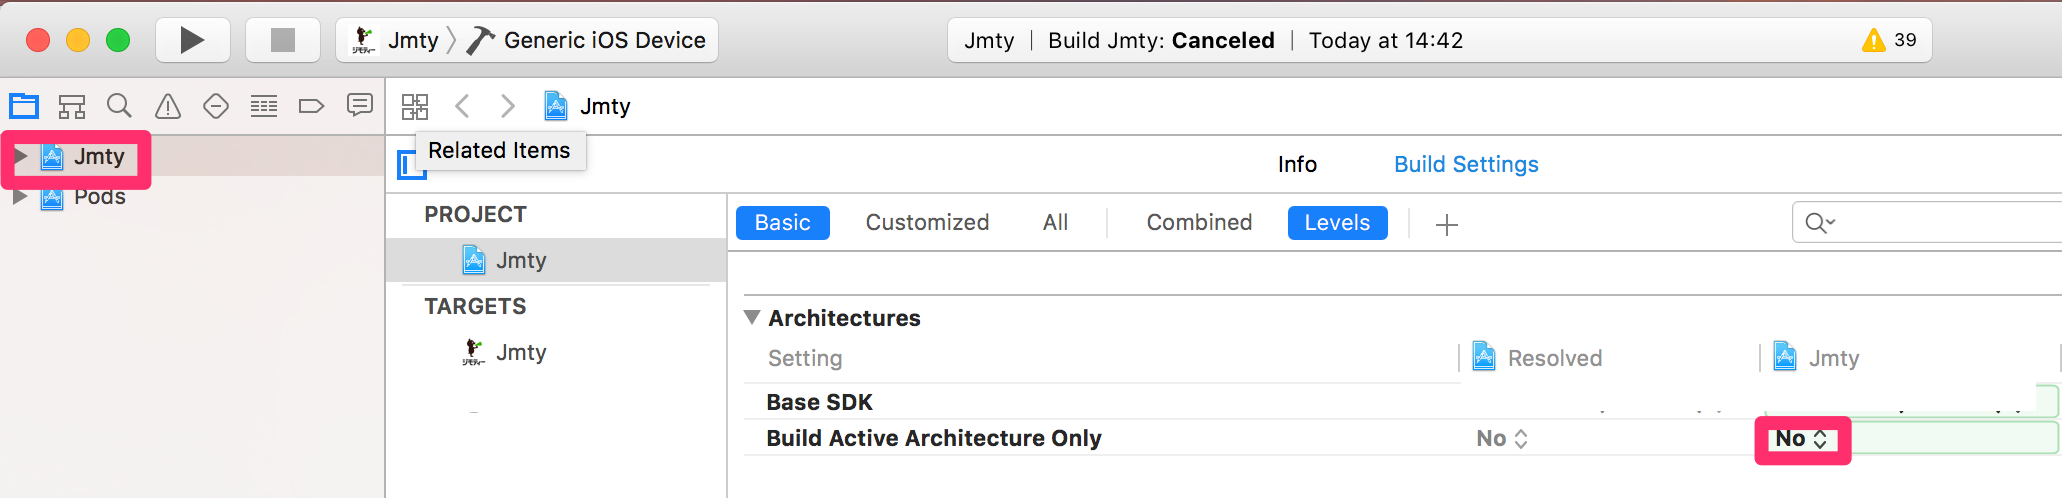Image resolution: width=2062 pixels, height=498 pixels.
Task: Show the Debug navigator icon
Action: coord(264,106)
